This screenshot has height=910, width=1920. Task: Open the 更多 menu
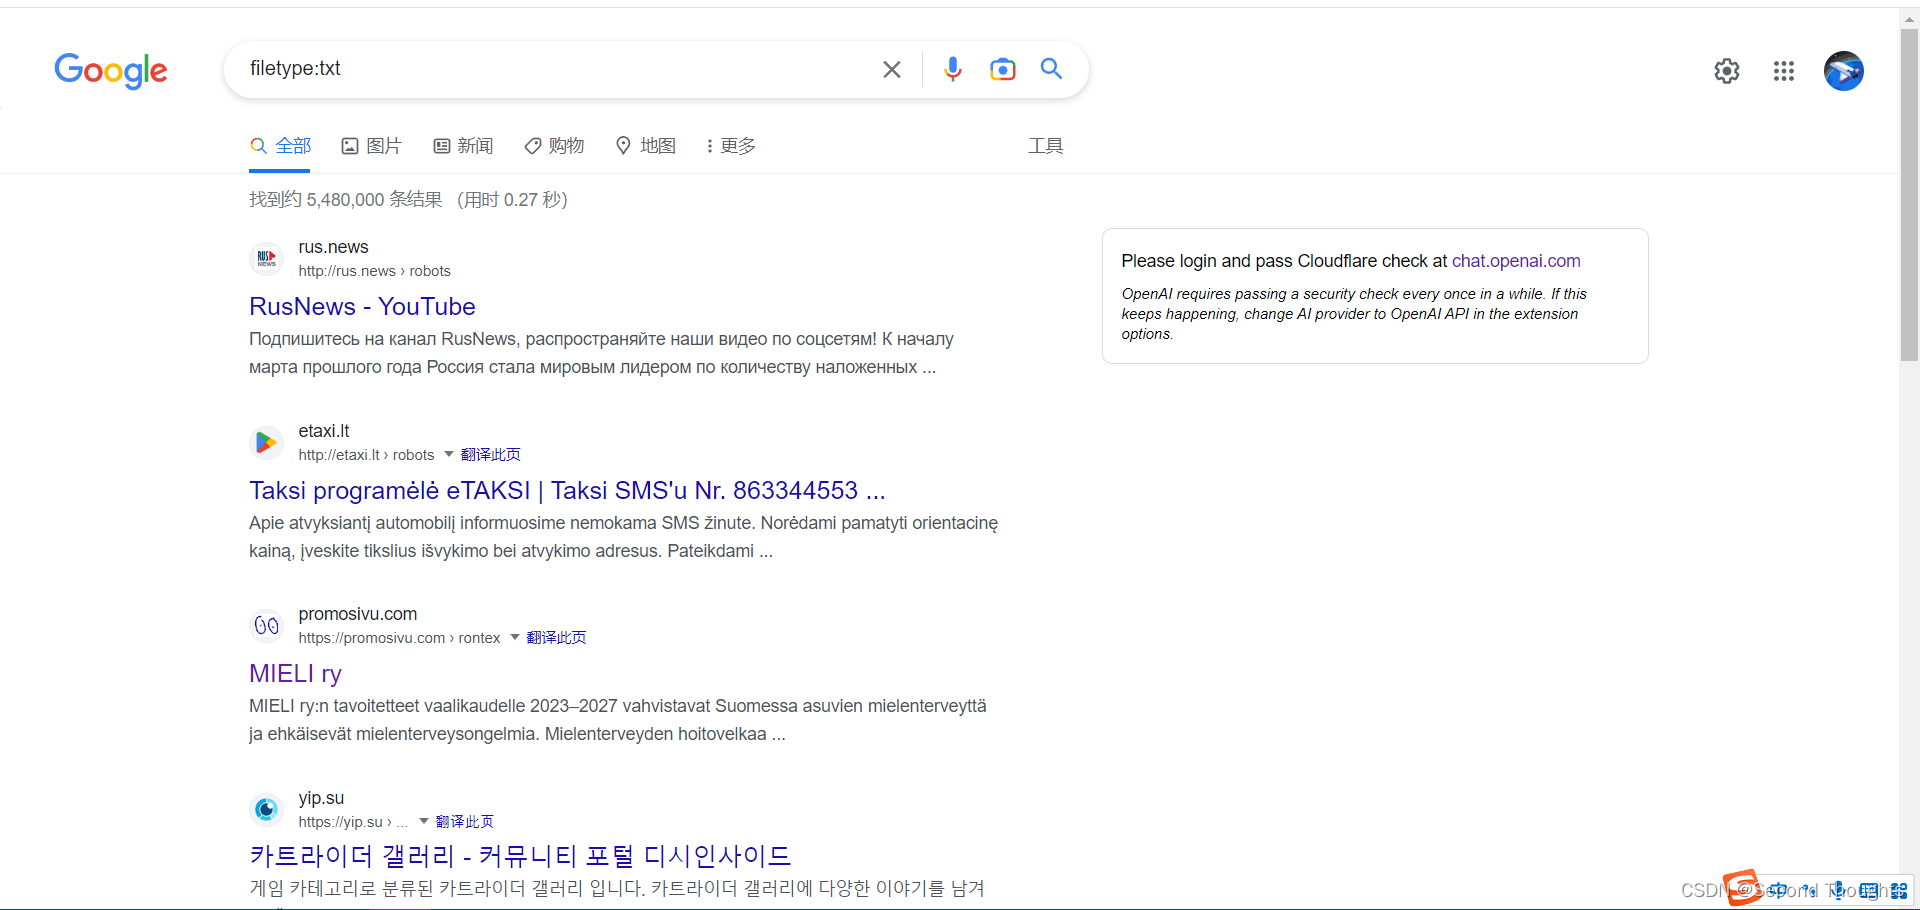pyautogui.click(x=731, y=146)
